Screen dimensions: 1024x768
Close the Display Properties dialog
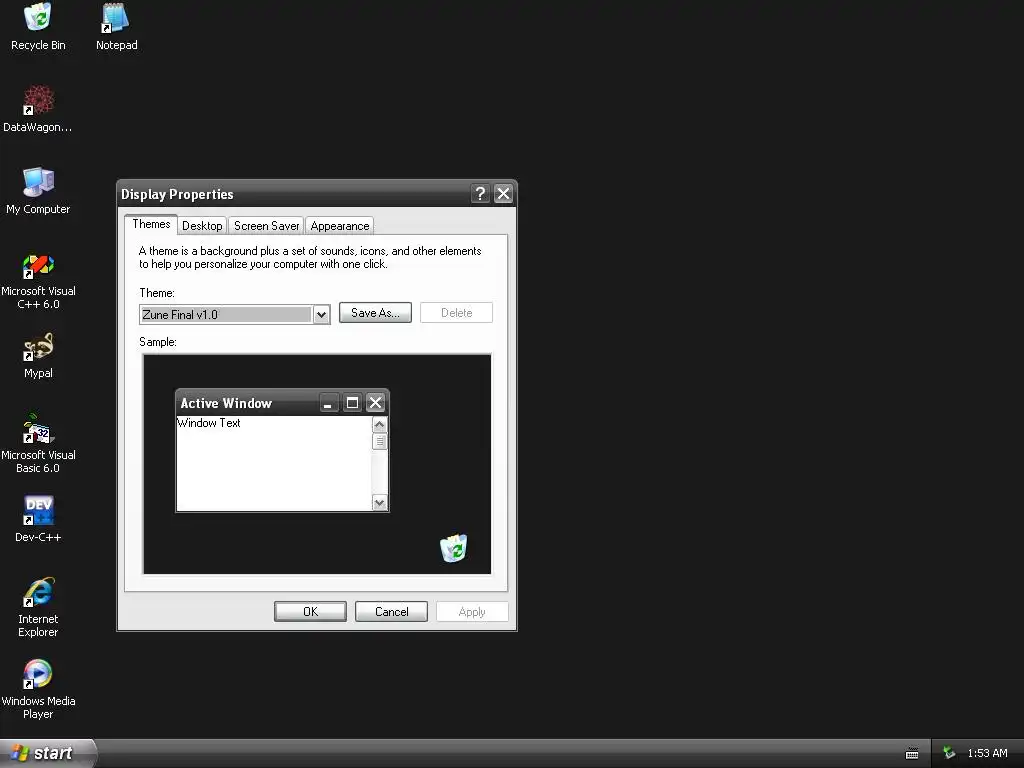(503, 193)
